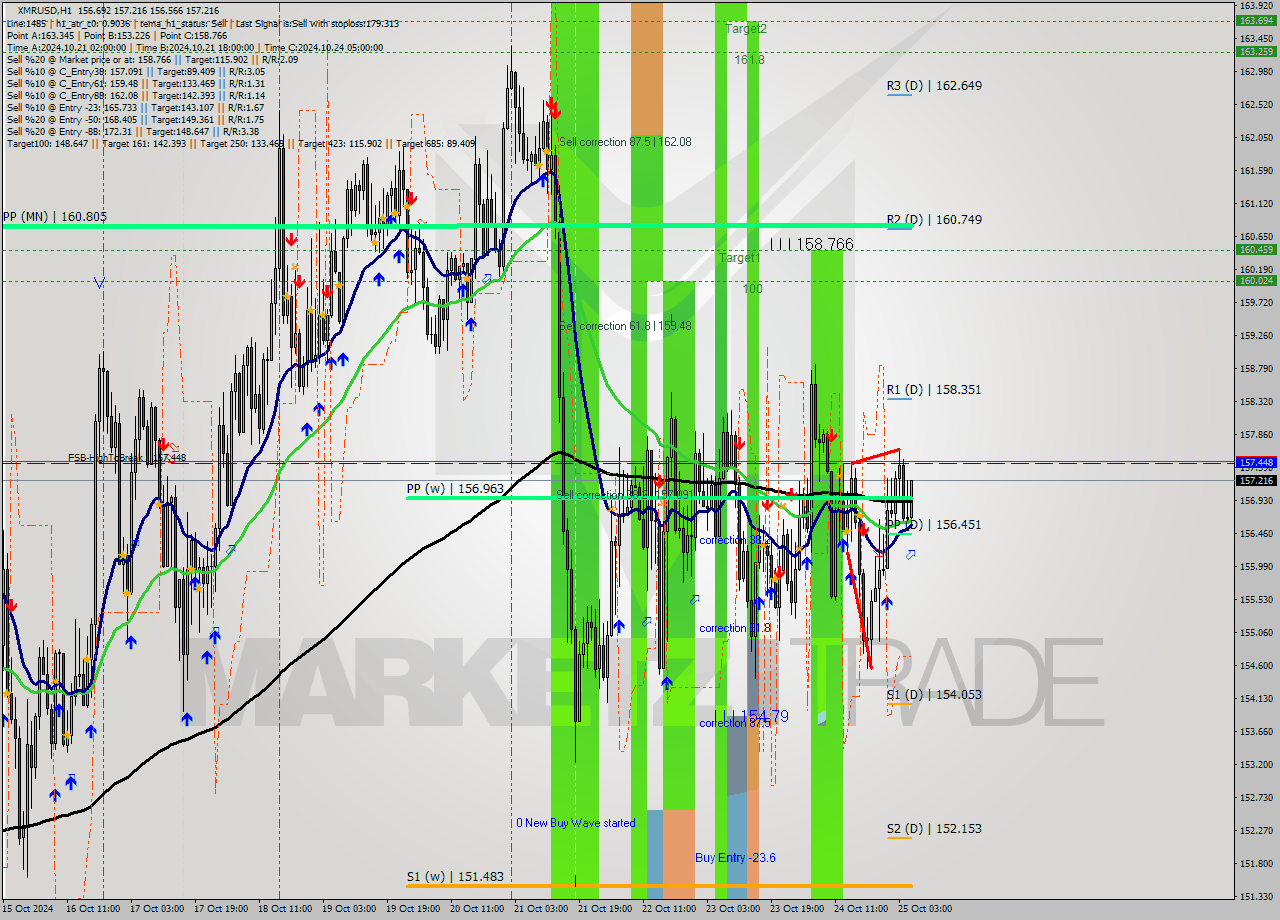Select the blue correction 38.2 label
The height and width of the screenshot is (920, 1280).
coord(735,540)
